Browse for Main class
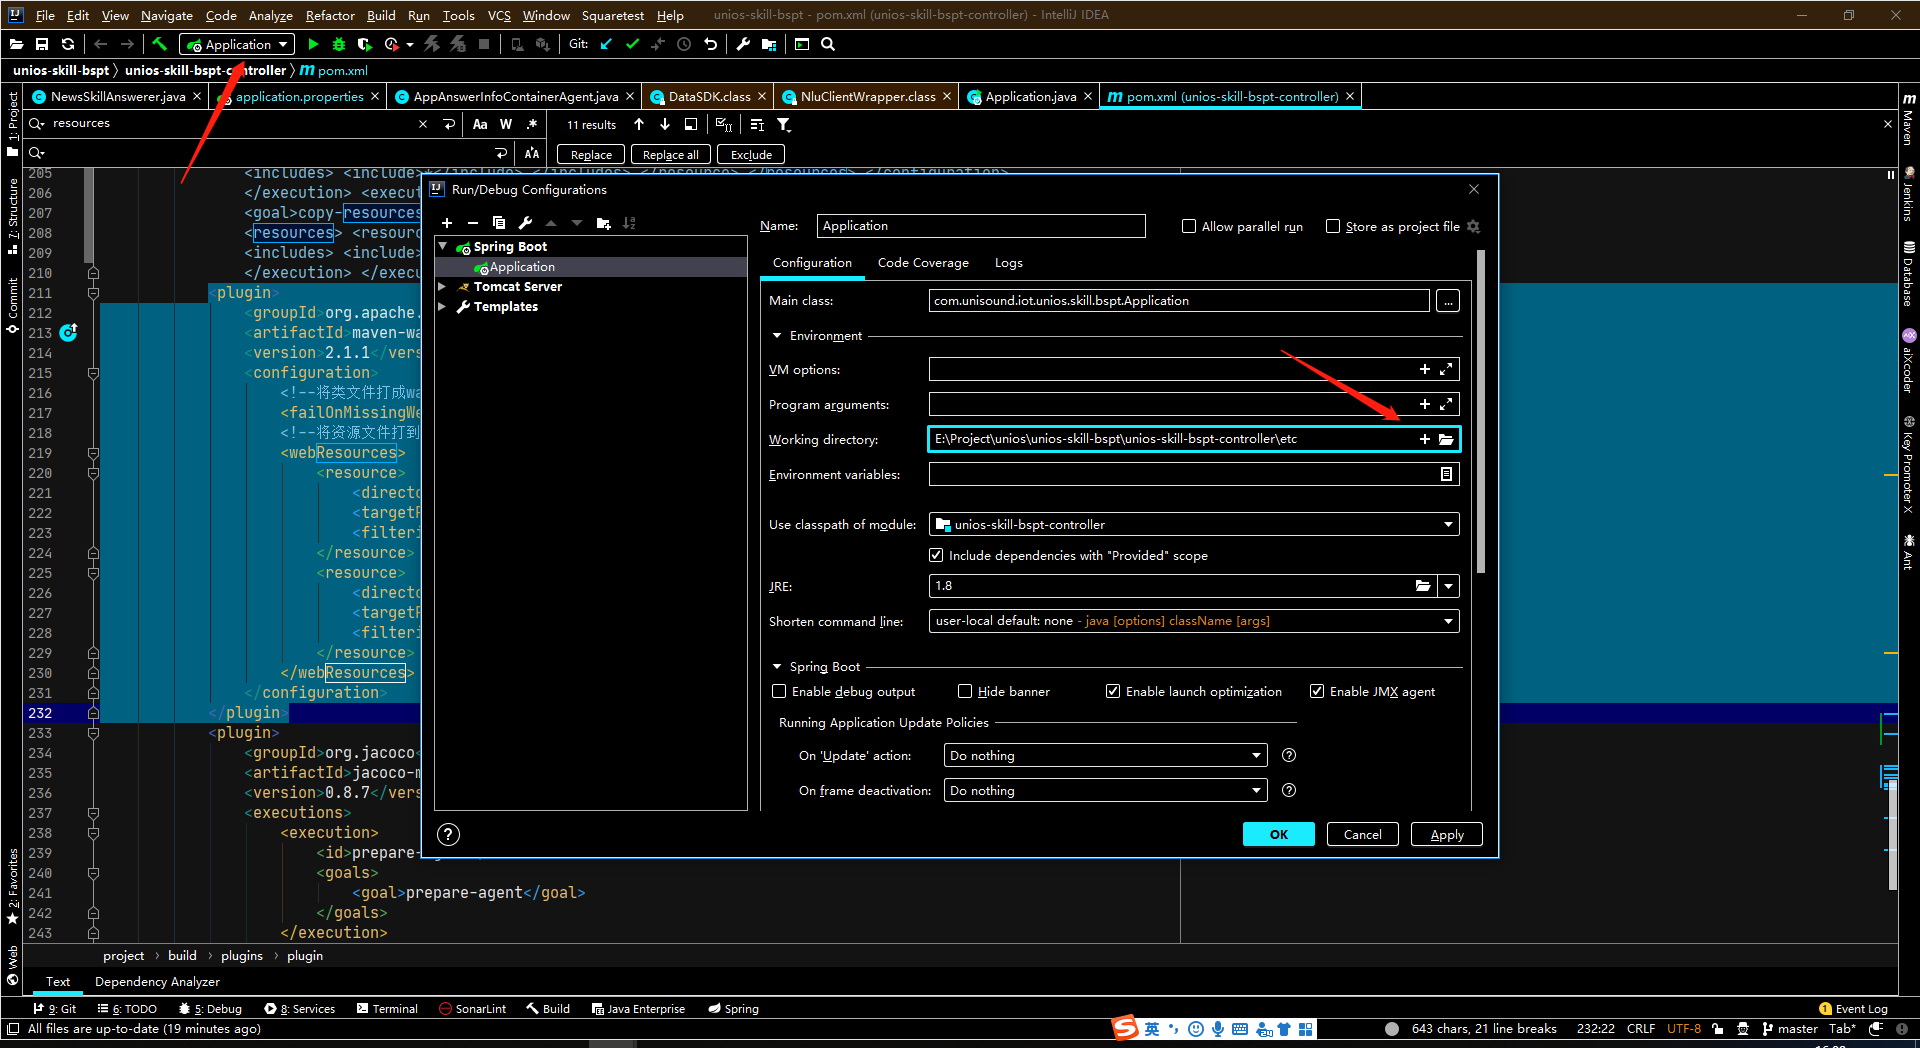The image size is (1920, 1048). [1447, 301]
